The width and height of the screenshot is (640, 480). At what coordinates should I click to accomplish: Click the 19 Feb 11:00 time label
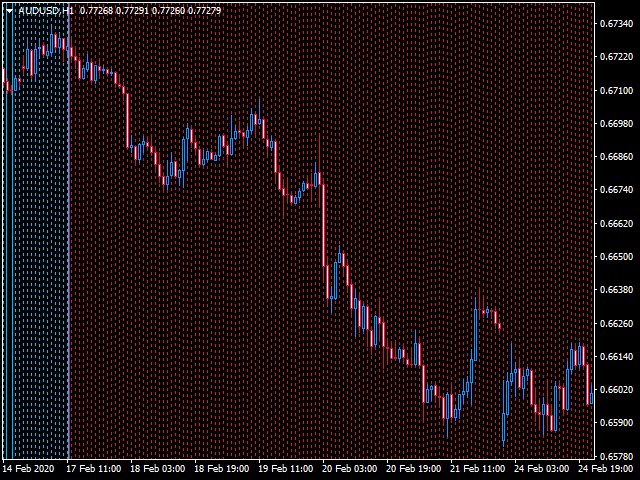click(x=286, y=469)
